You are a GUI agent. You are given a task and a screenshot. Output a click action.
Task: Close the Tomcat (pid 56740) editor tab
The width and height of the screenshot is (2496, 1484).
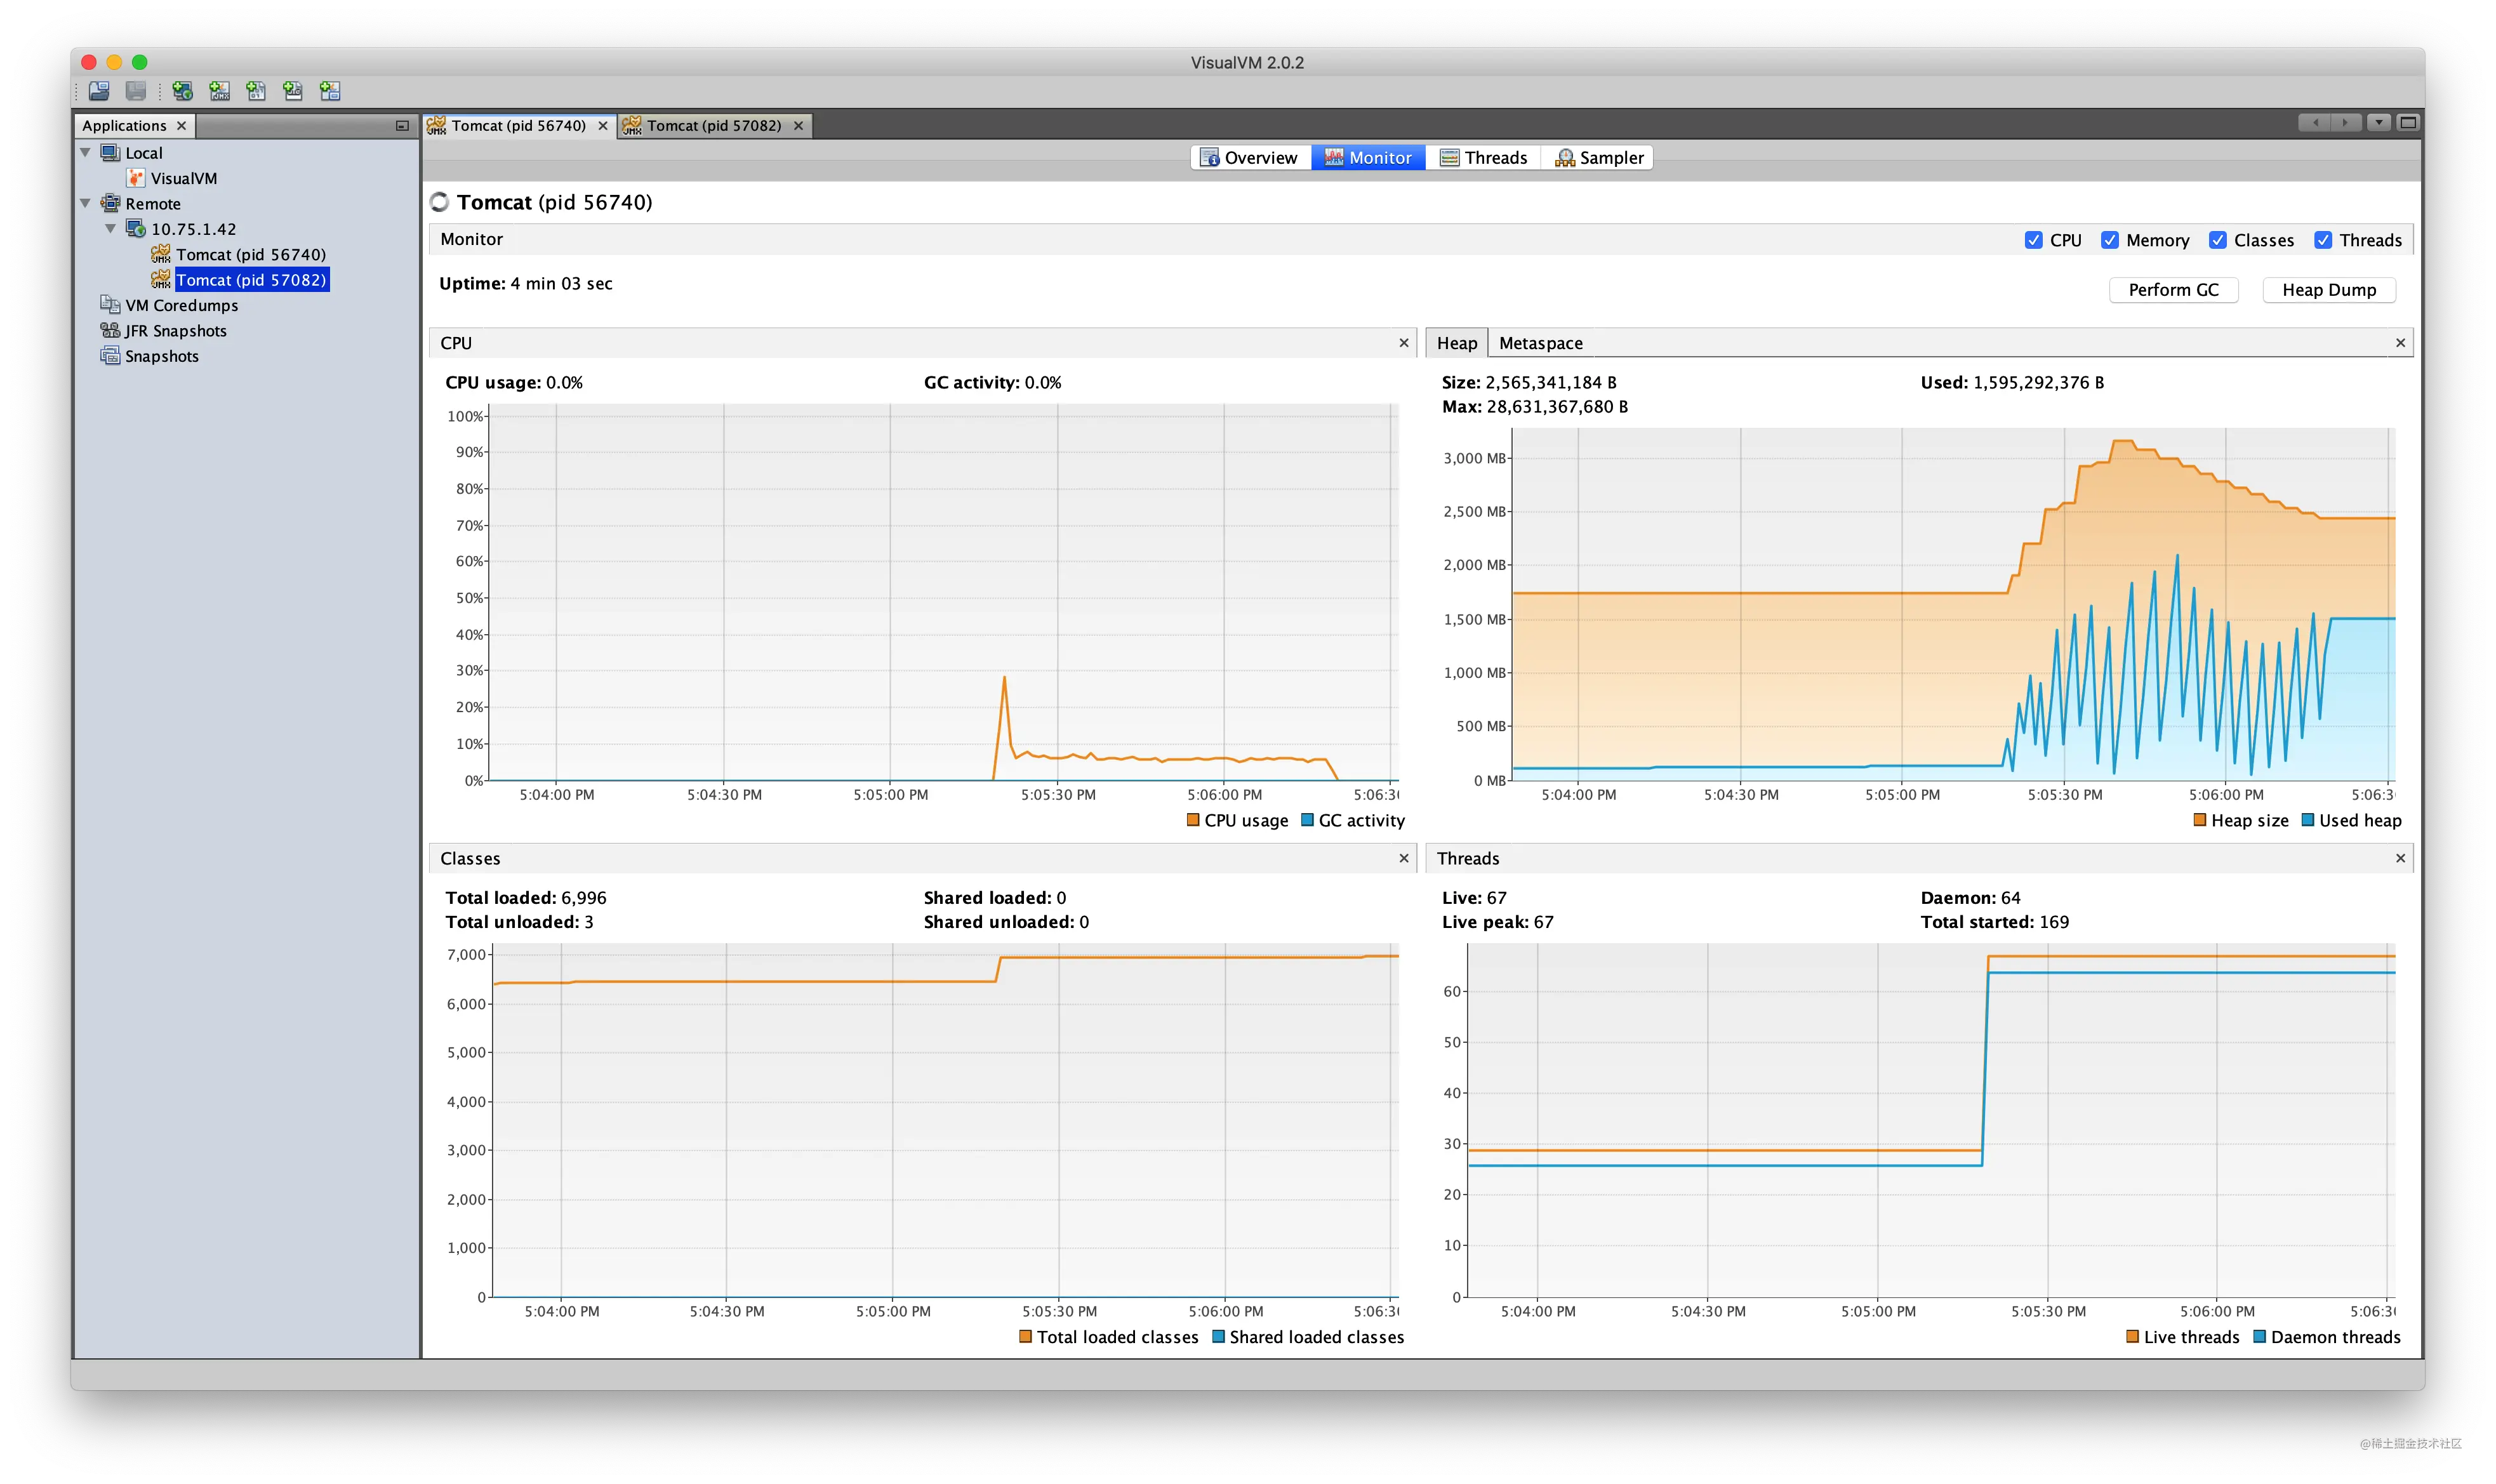(603, 126)
